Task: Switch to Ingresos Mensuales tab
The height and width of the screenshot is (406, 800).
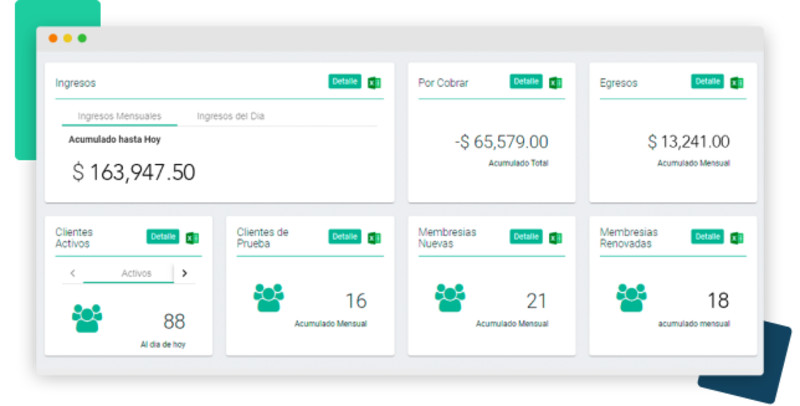Action: pyautogui.click(x=119, y=116)
